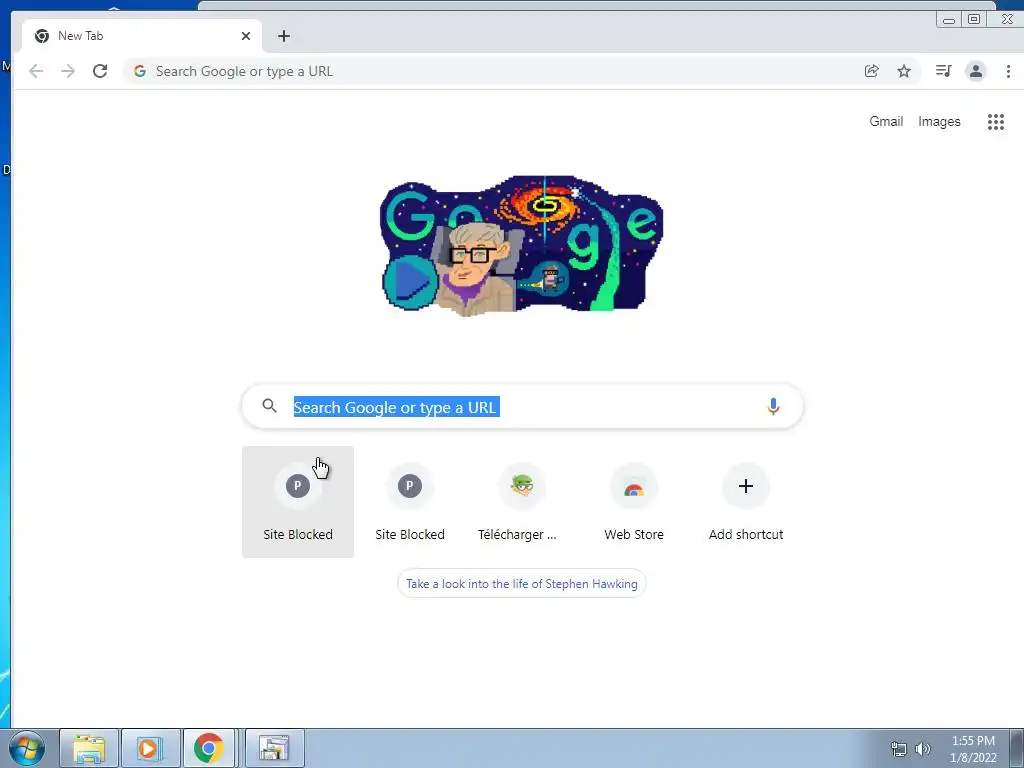This screenshot has width=1024, height=768.
Task: Open a new tab with plus button
Action: tap(283, 36)
